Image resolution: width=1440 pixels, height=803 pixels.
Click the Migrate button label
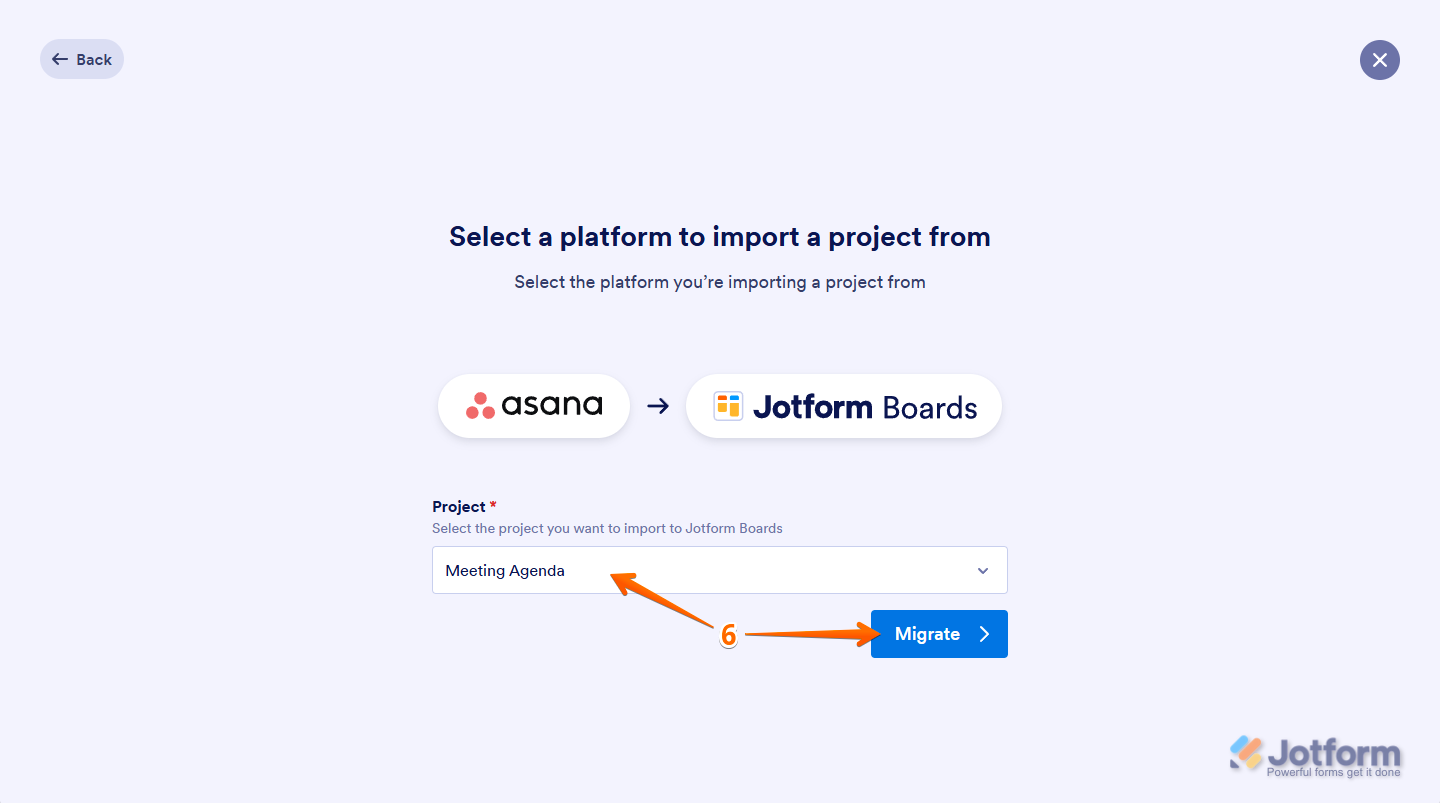click(927, 634)
